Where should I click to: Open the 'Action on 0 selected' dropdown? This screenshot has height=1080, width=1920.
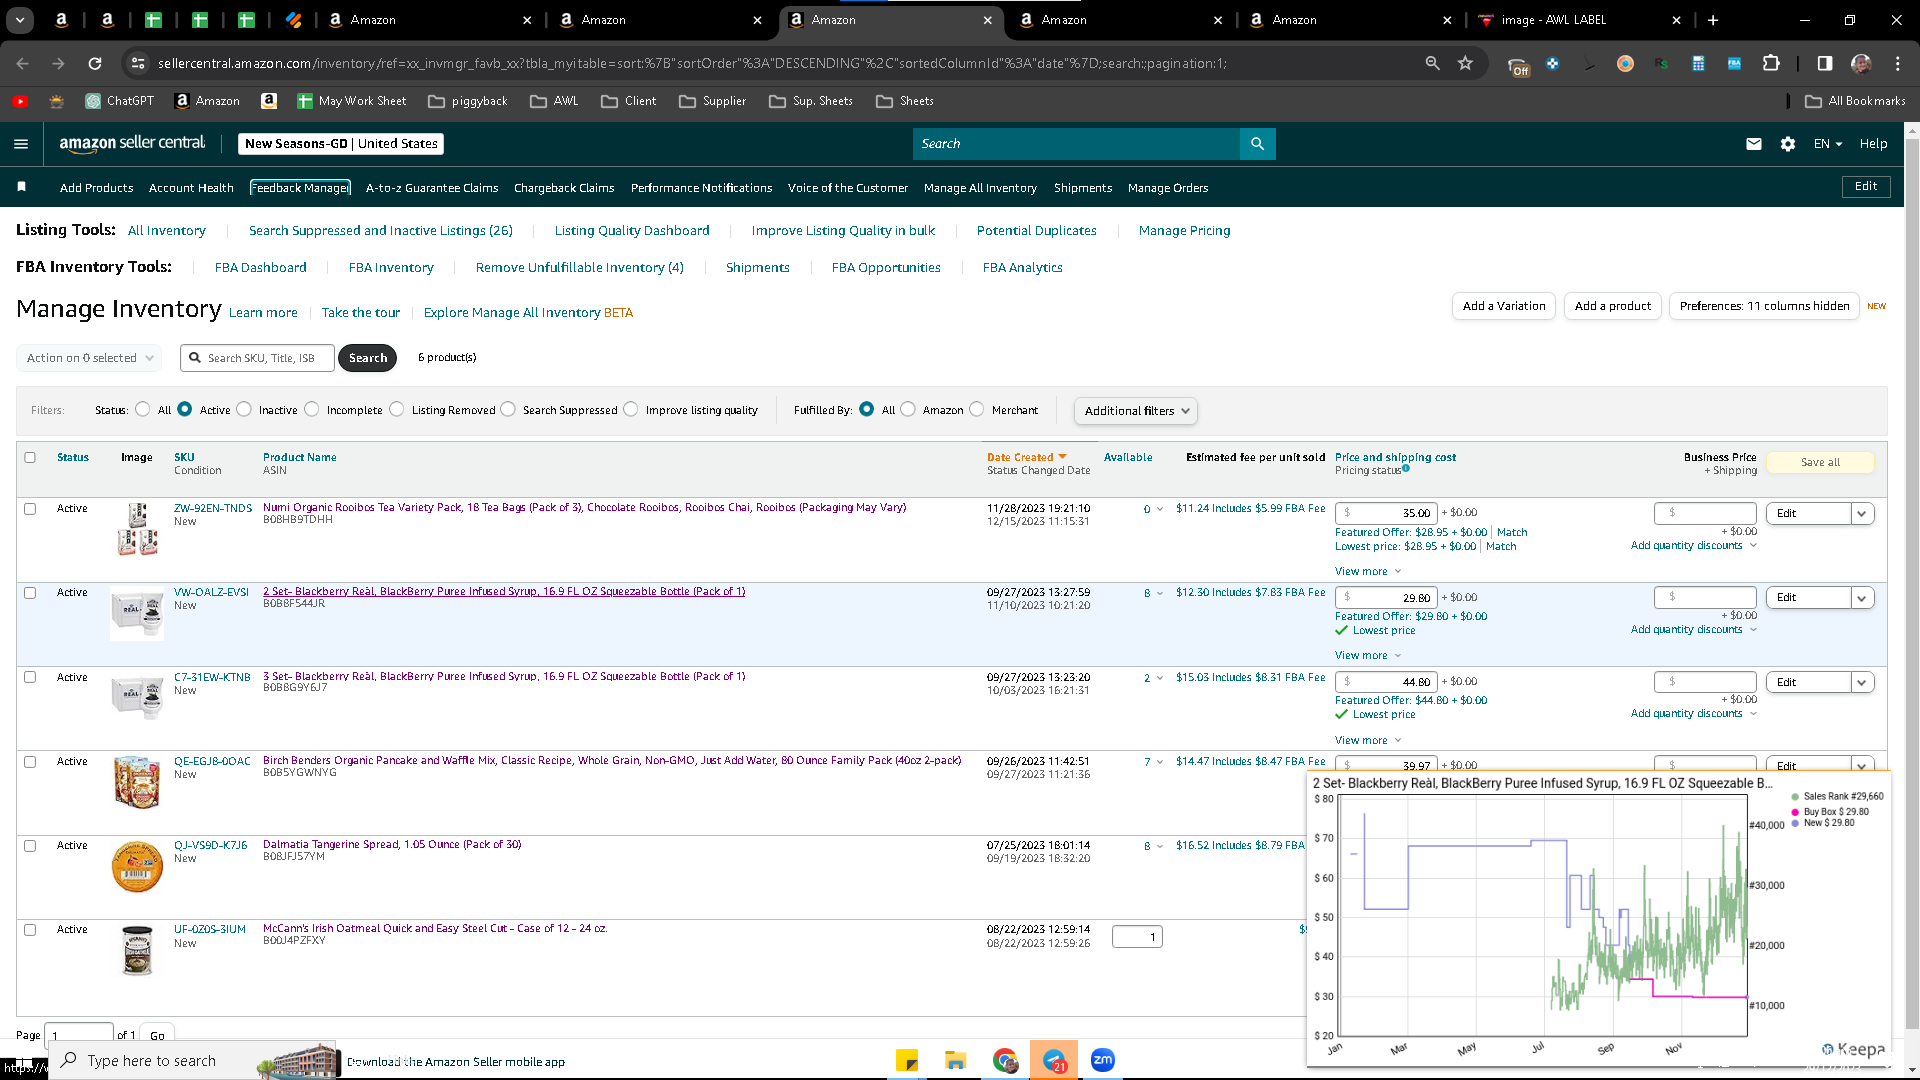pos(89,358)
